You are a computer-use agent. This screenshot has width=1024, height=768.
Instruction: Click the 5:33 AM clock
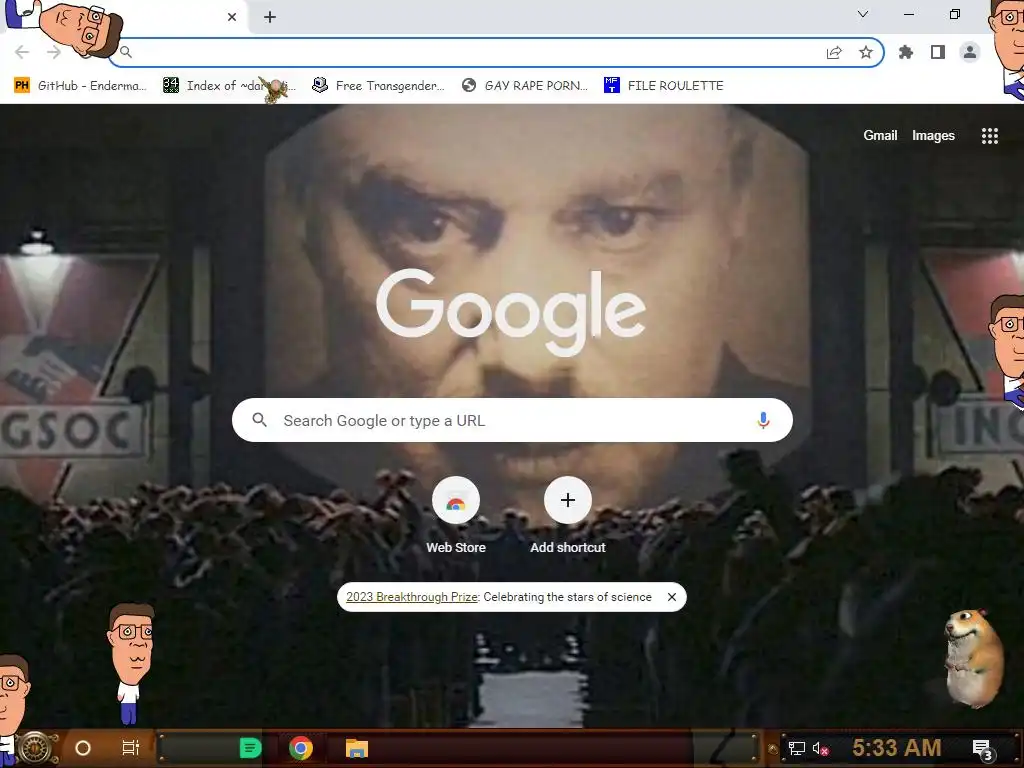[x=897, y=747]
